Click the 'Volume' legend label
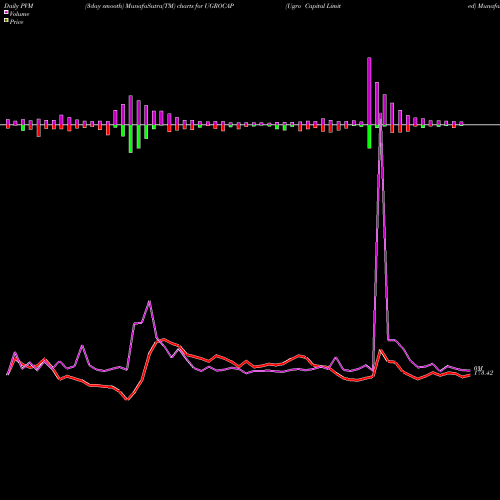Viewport: 500px width, 500px height. (19, 14)
